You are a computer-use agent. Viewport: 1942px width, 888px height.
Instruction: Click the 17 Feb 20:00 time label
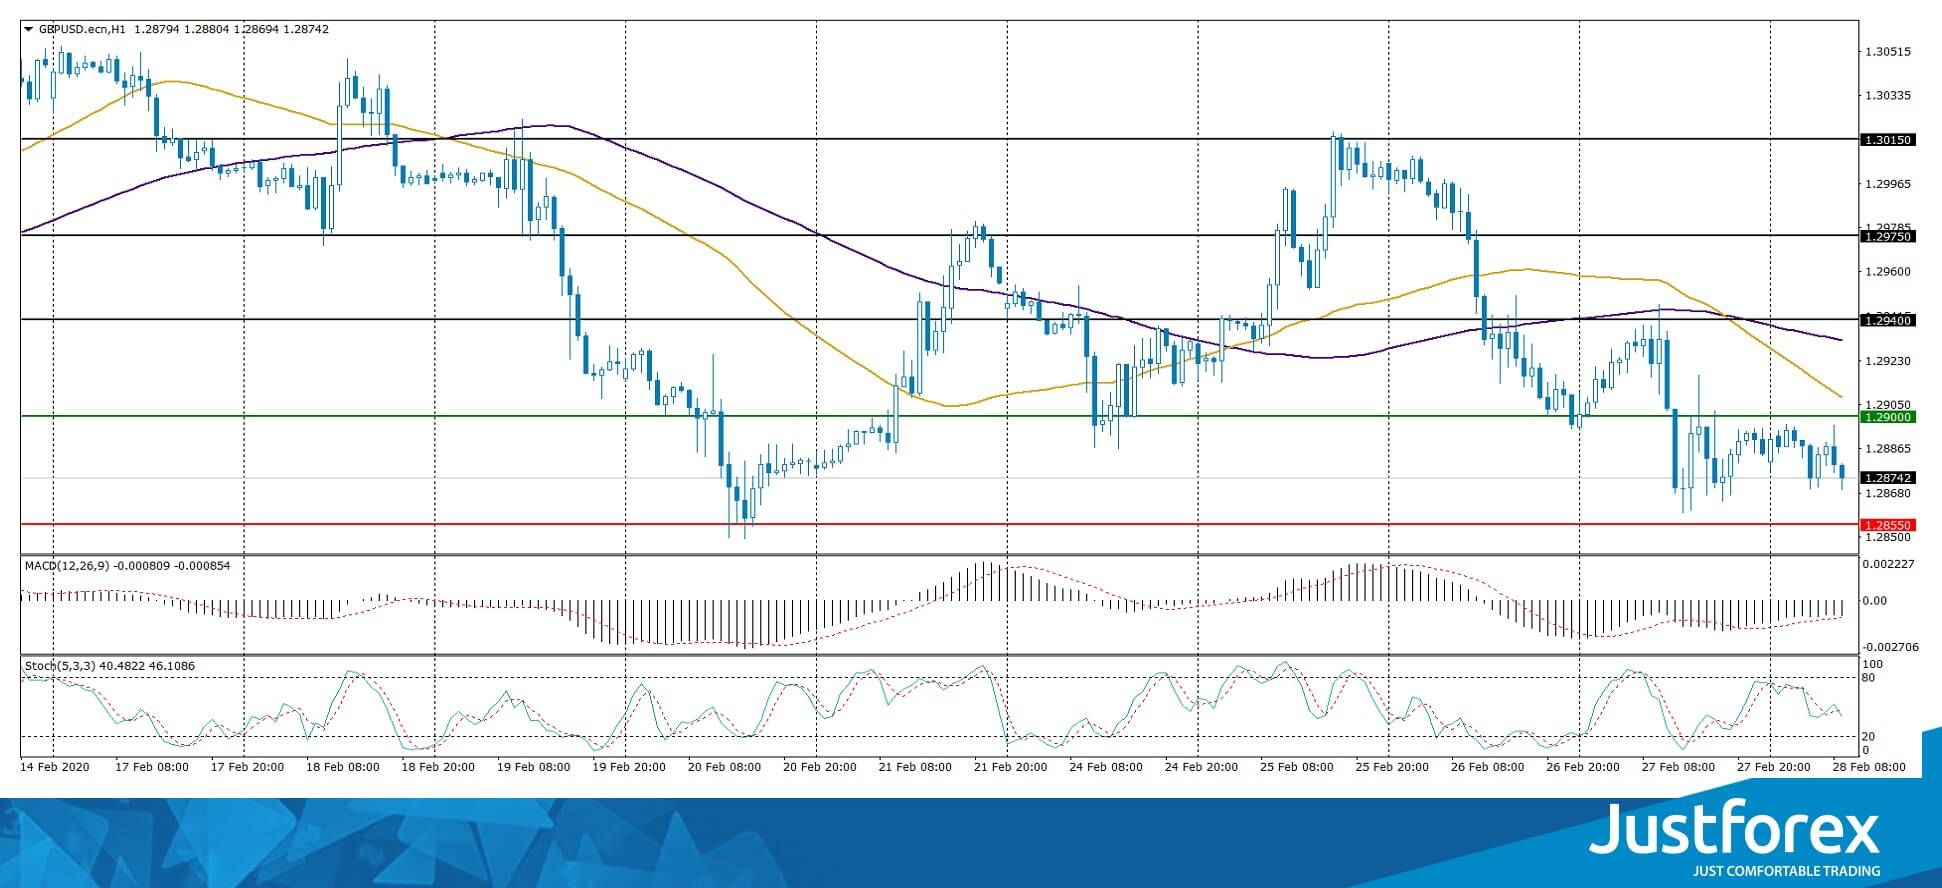pos(246,767)
